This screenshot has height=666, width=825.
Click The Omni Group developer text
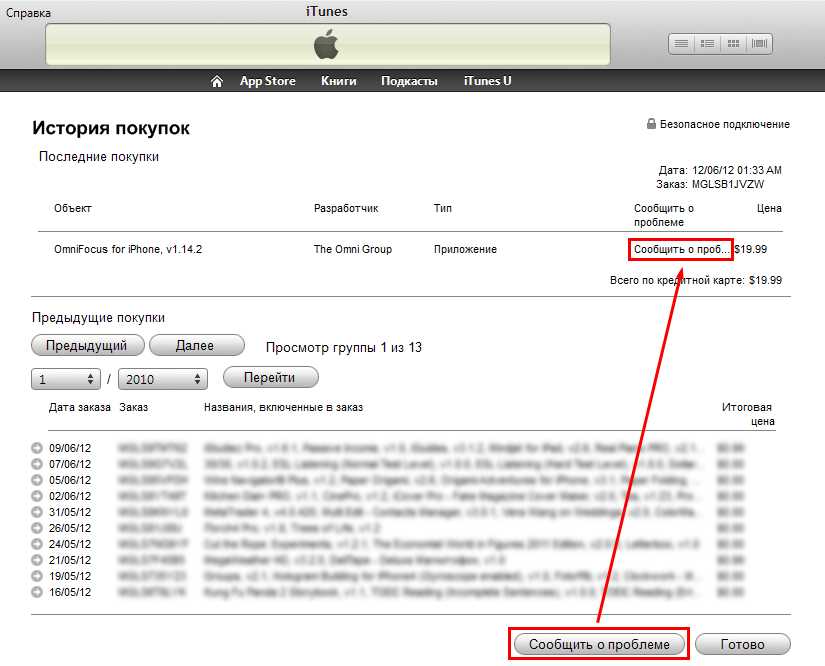coord(353,249)
